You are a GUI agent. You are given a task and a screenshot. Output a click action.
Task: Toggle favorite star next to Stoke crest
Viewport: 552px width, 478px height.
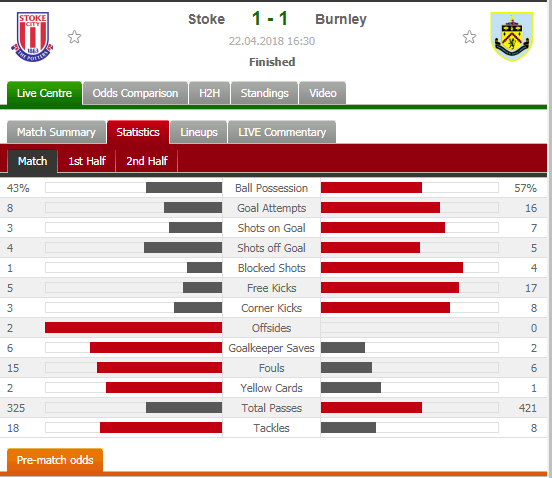point(74,37)
